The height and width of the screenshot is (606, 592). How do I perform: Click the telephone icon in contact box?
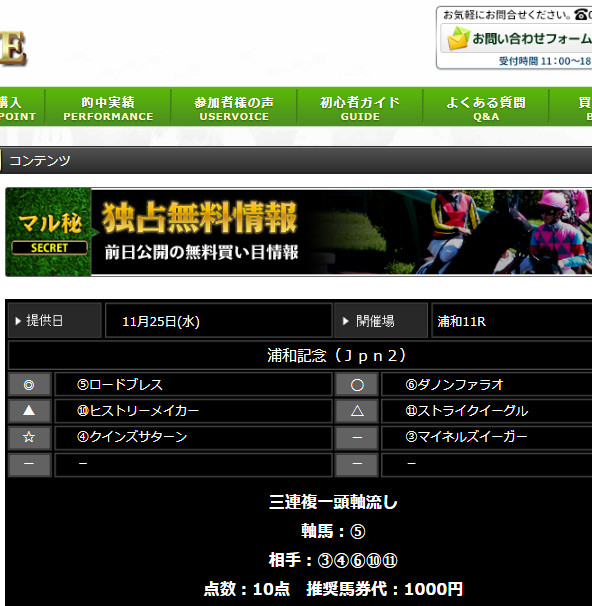pyautogui.click(x=581, y=14)
